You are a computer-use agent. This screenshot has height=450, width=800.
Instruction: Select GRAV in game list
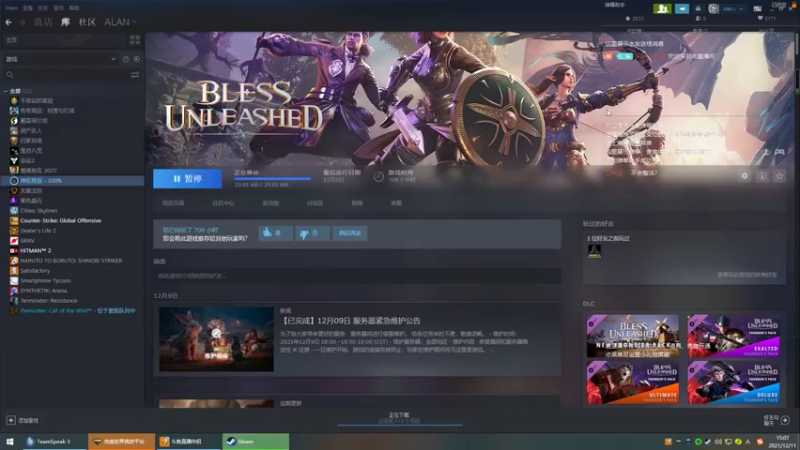tap(28, 240)
